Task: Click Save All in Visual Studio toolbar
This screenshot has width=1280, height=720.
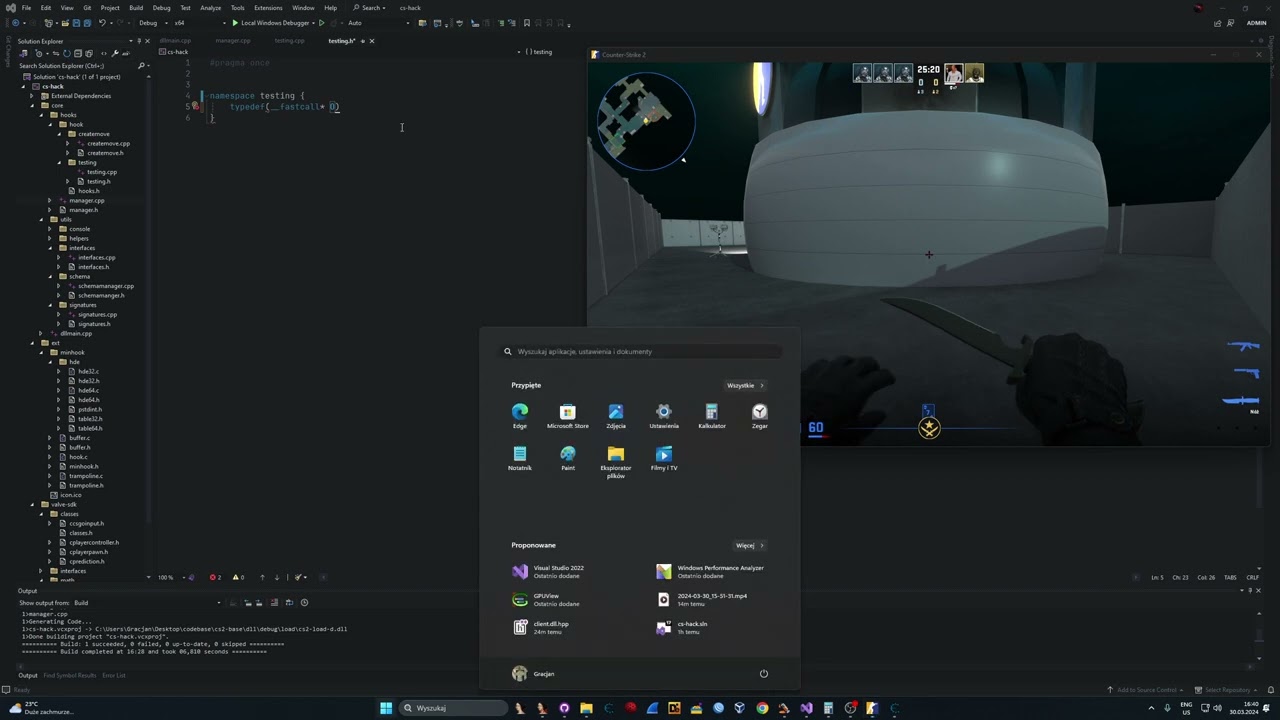Action: click(87, 23)
